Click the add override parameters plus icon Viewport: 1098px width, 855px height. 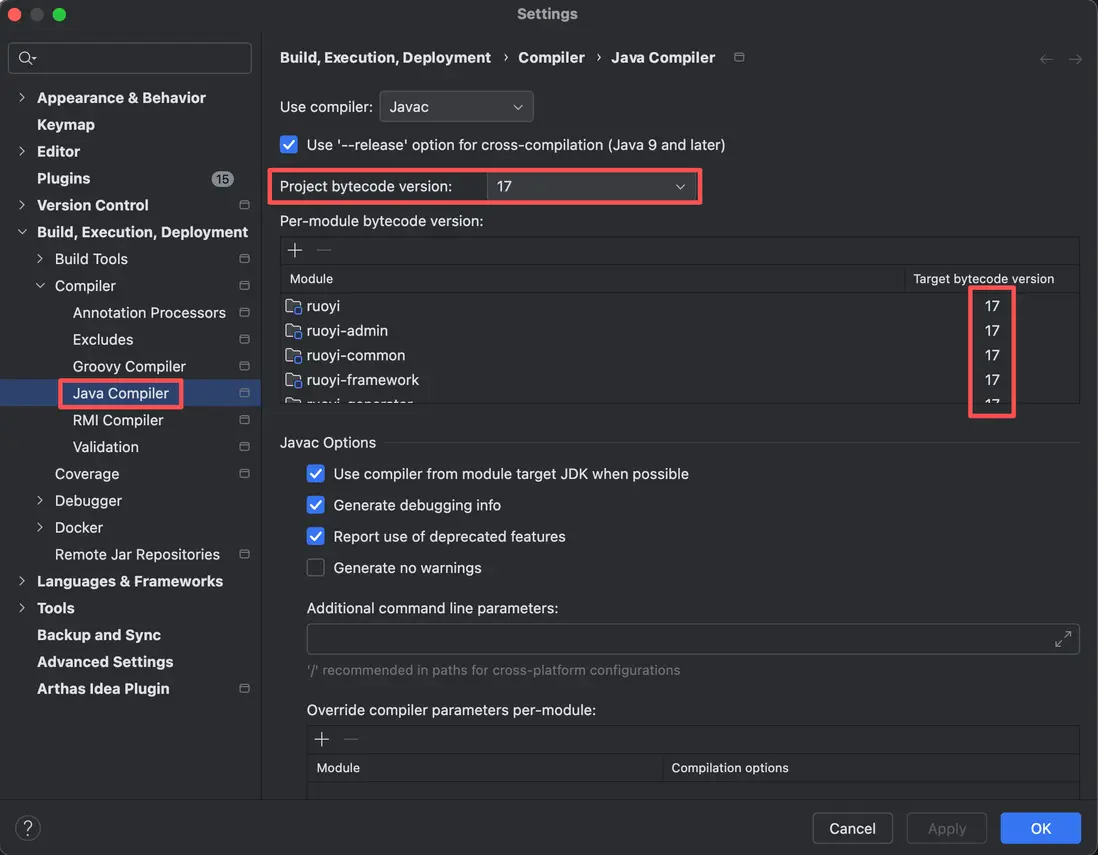coord(322,739)
